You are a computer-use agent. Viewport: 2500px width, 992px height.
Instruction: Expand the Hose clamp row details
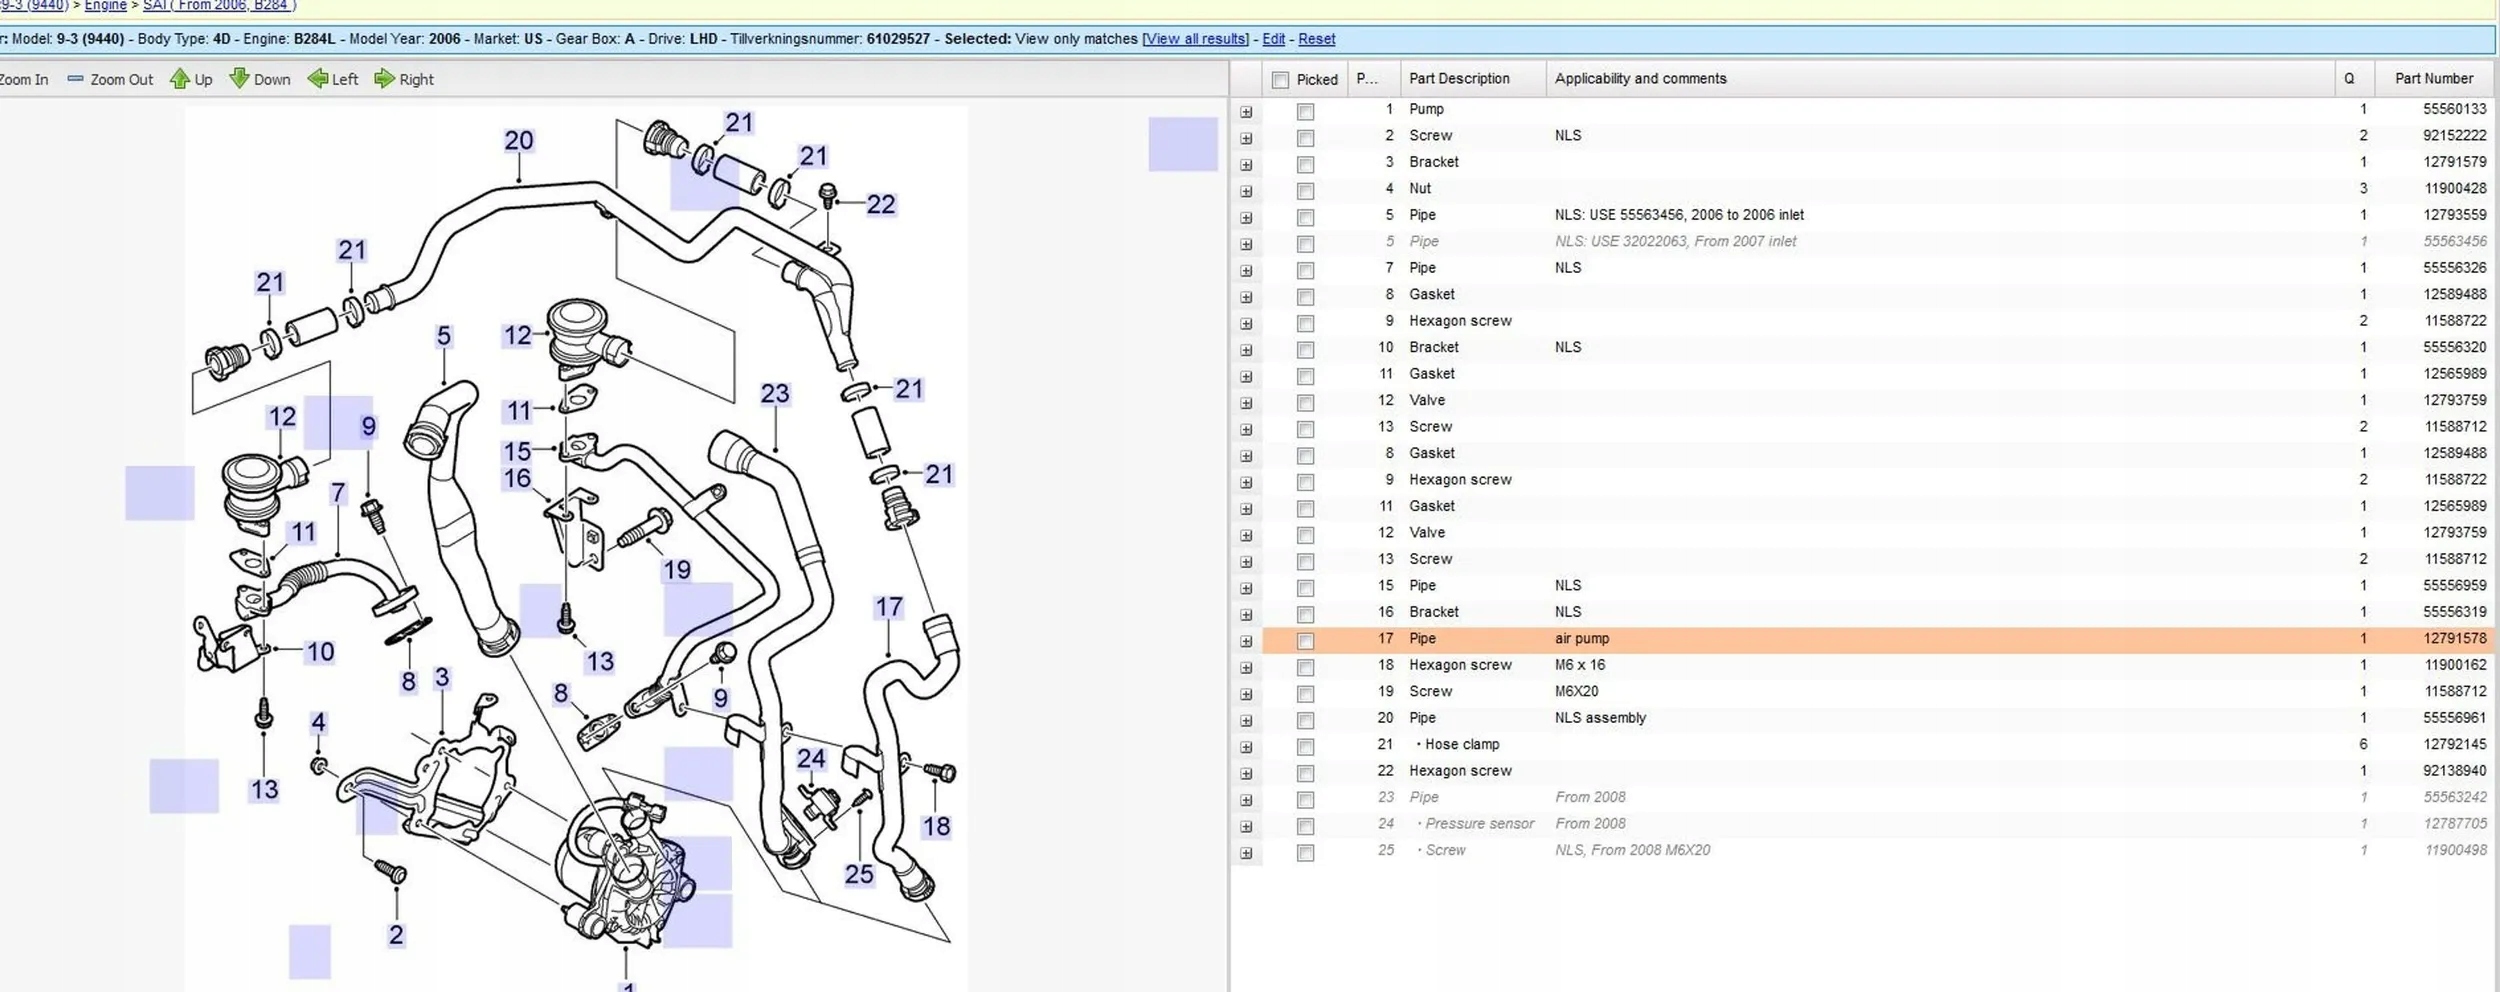1246,747
